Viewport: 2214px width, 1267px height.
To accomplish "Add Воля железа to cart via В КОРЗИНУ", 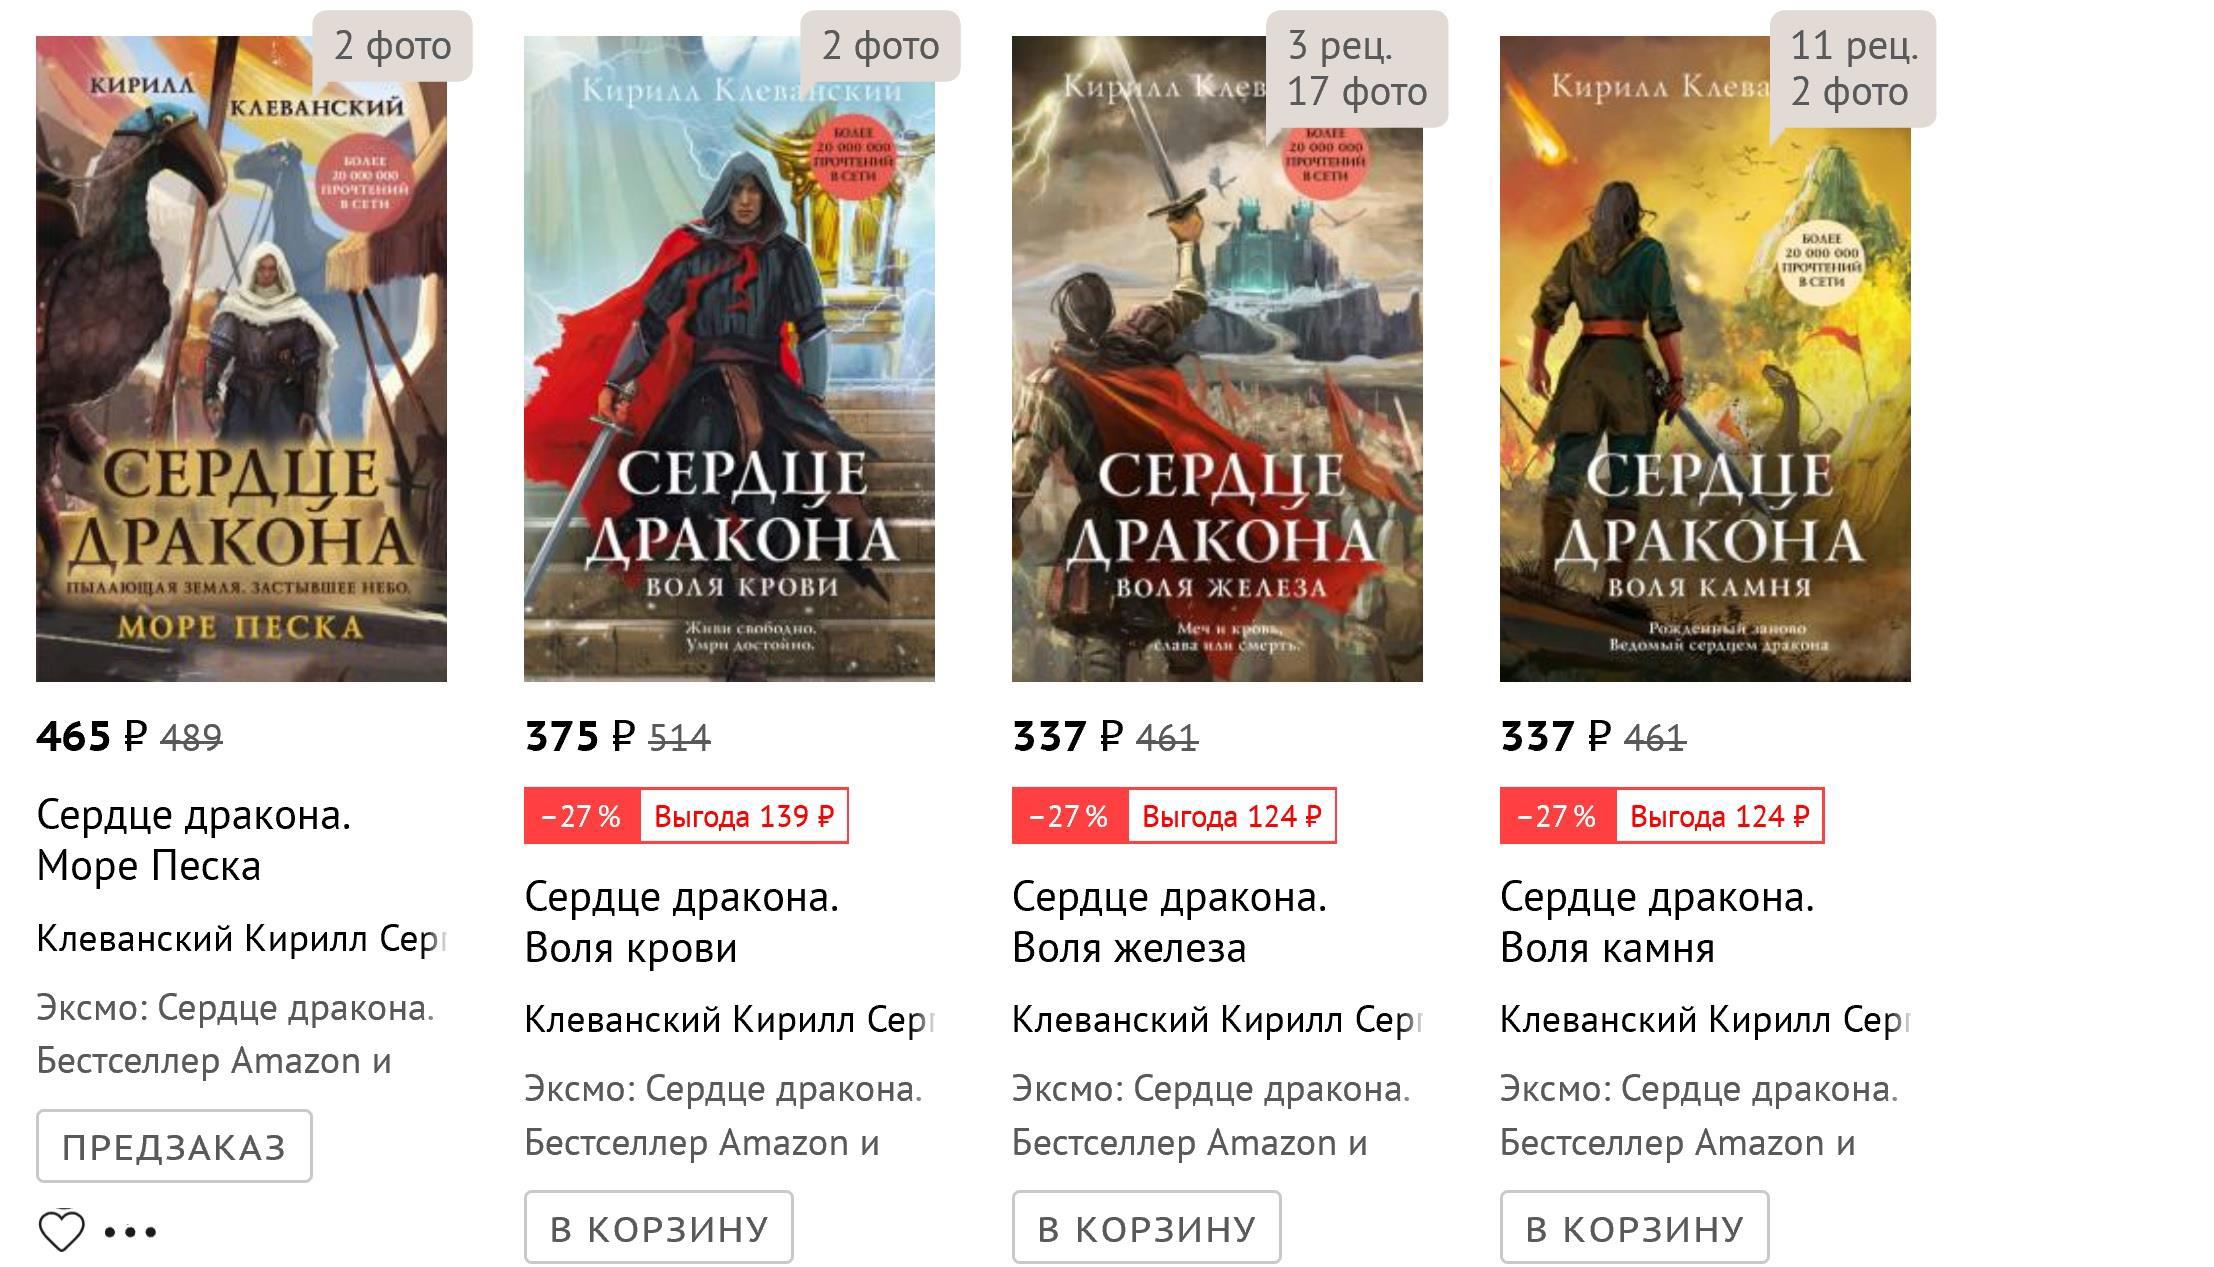I will pyautogui.click(x=1146, y=1227).
